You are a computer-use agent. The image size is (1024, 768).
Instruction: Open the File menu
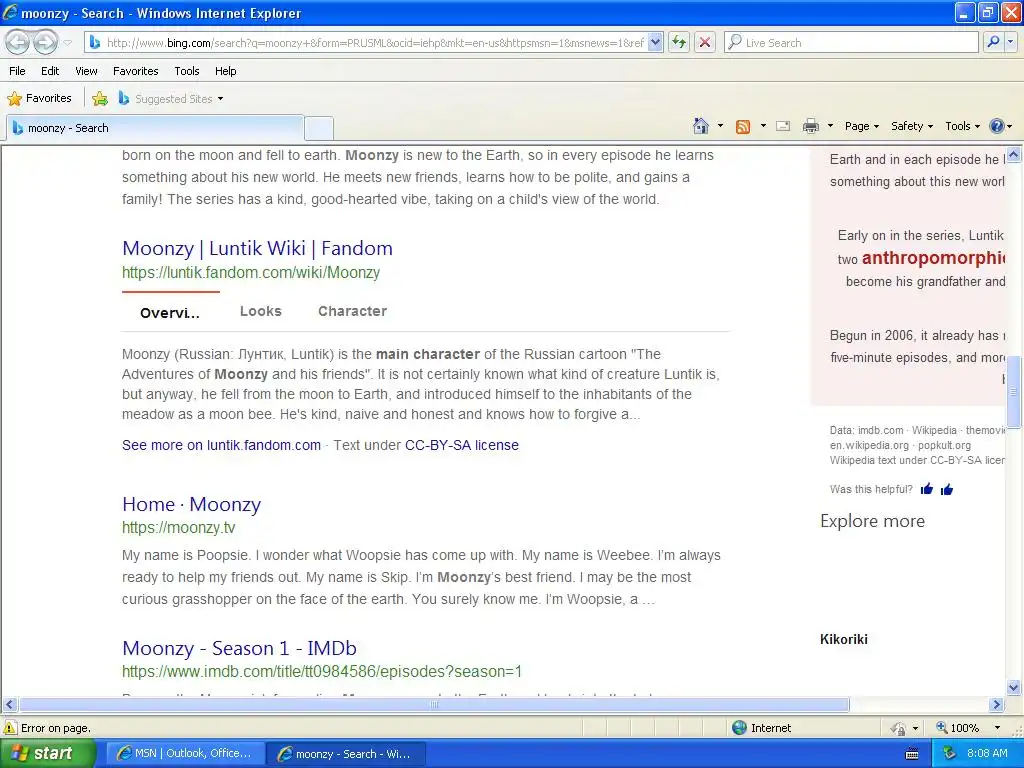click(18, 71)
